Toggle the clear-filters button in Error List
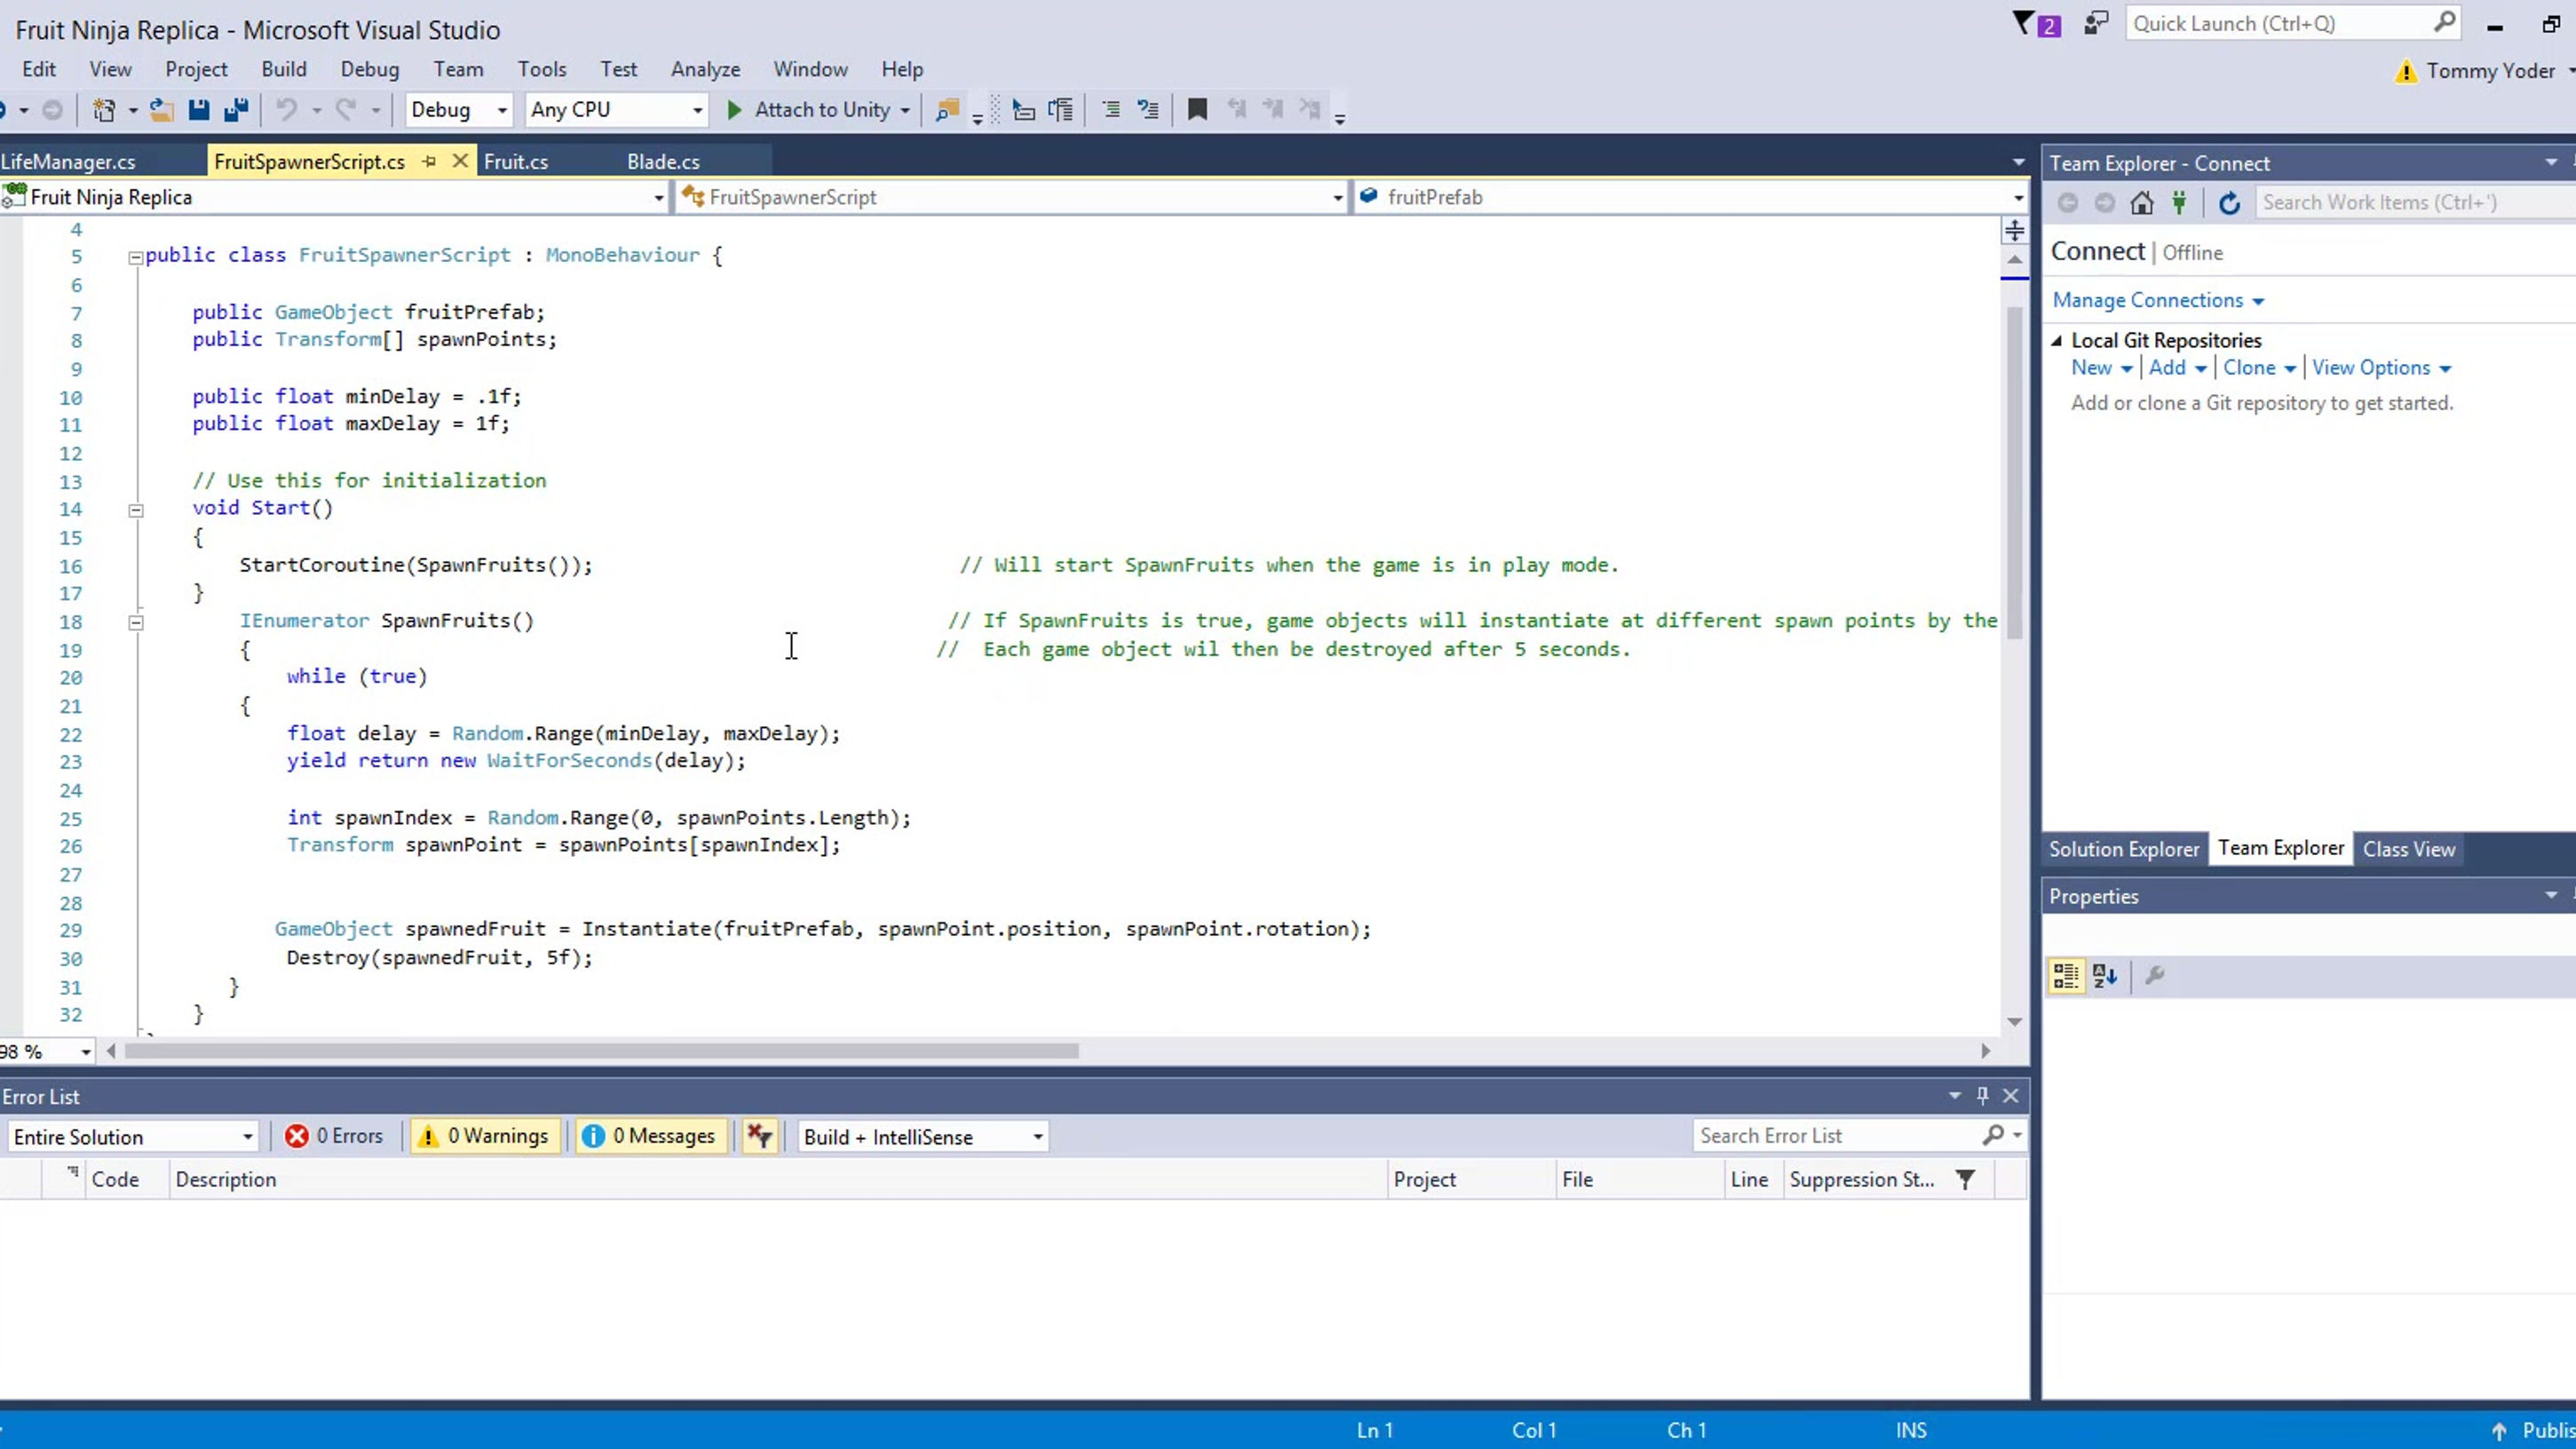The image size is (2576, 1449). [759, 1137]
